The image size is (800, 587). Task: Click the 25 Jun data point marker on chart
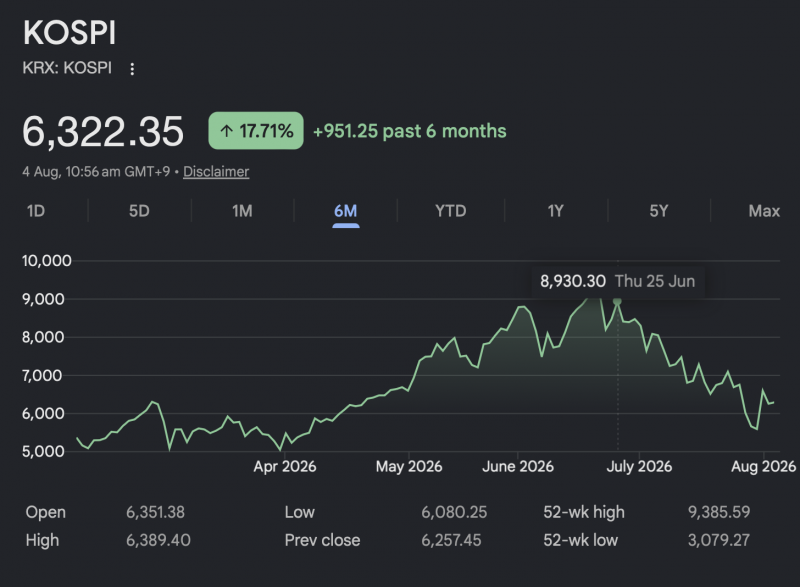pos(617,301)
